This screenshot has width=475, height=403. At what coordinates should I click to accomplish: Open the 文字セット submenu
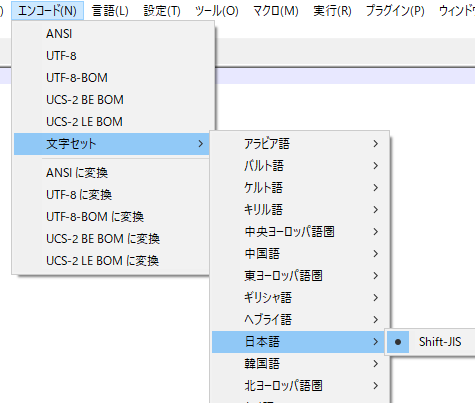[x=112, y=144]
